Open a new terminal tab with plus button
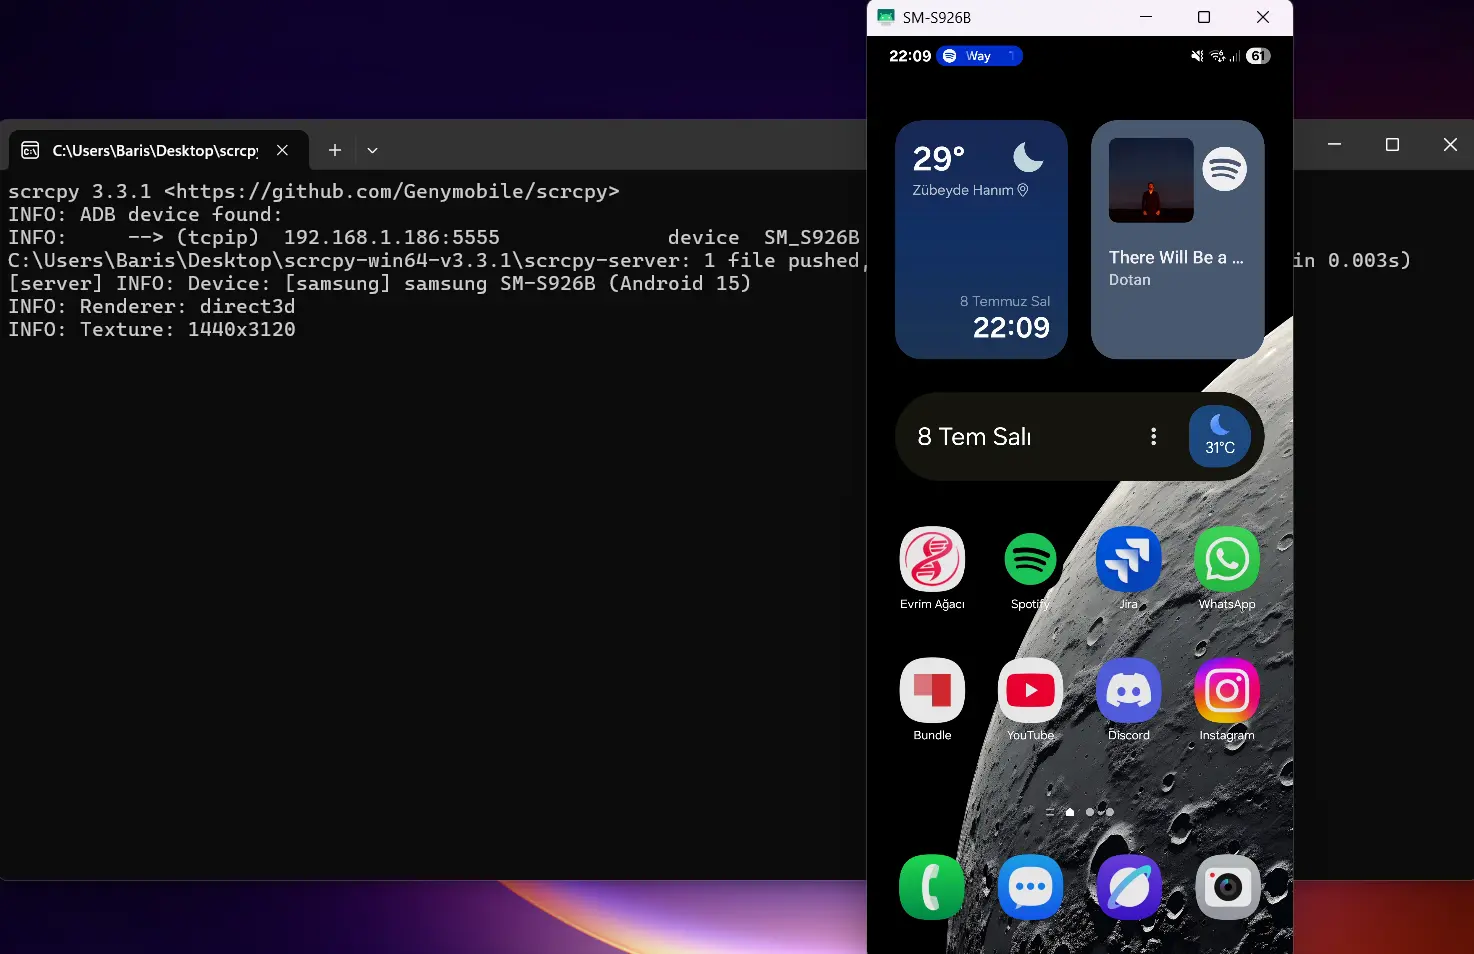Screen dimensions: 1474x954 335,150
